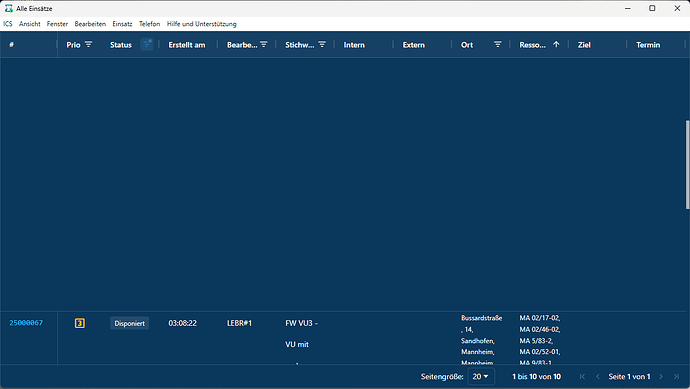Go to next page
This screenshot has height=389, width=690.
pyautogui.click(x=661, y=377)
